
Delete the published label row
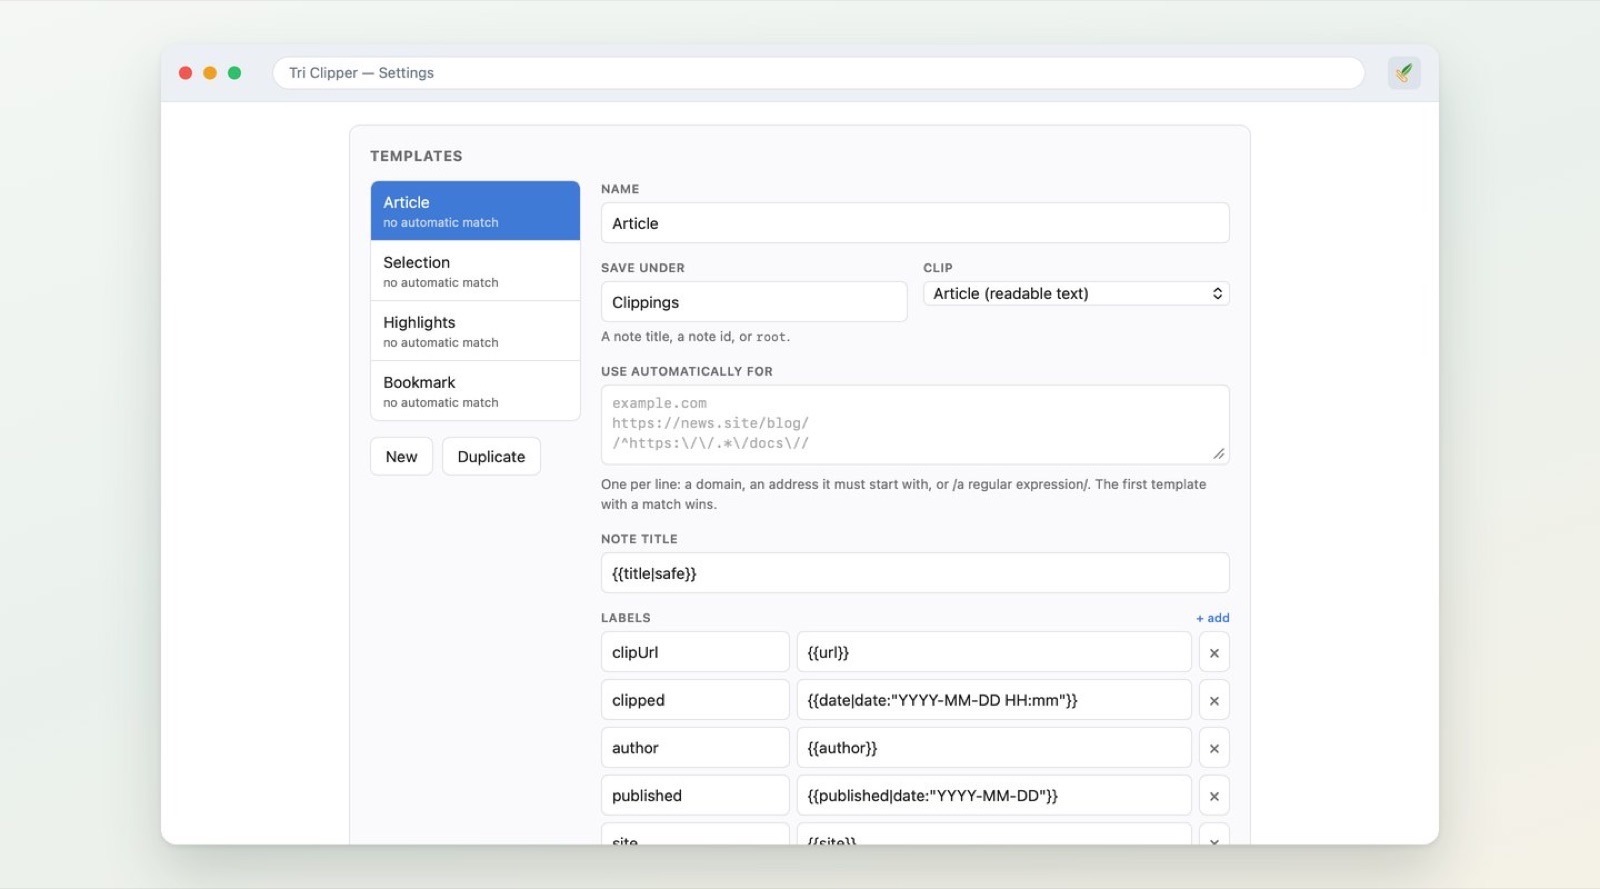pos(1214,796)
